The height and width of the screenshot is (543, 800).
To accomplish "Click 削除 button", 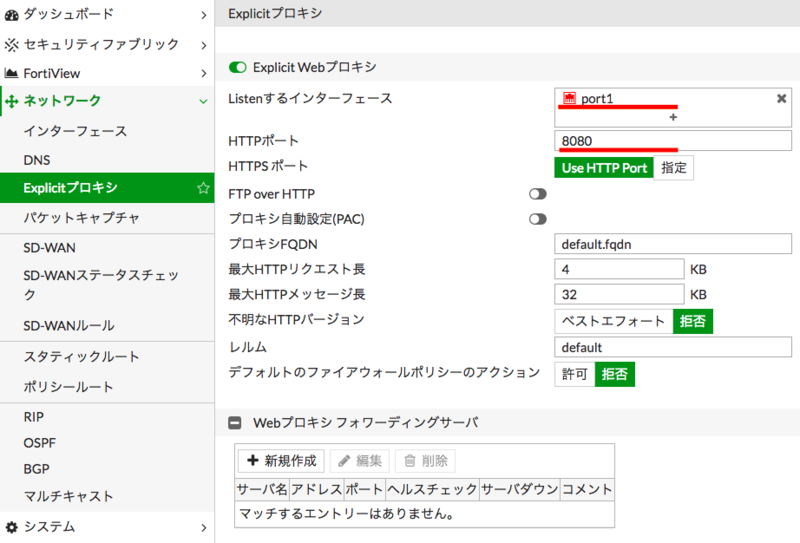I will [426, 461].
